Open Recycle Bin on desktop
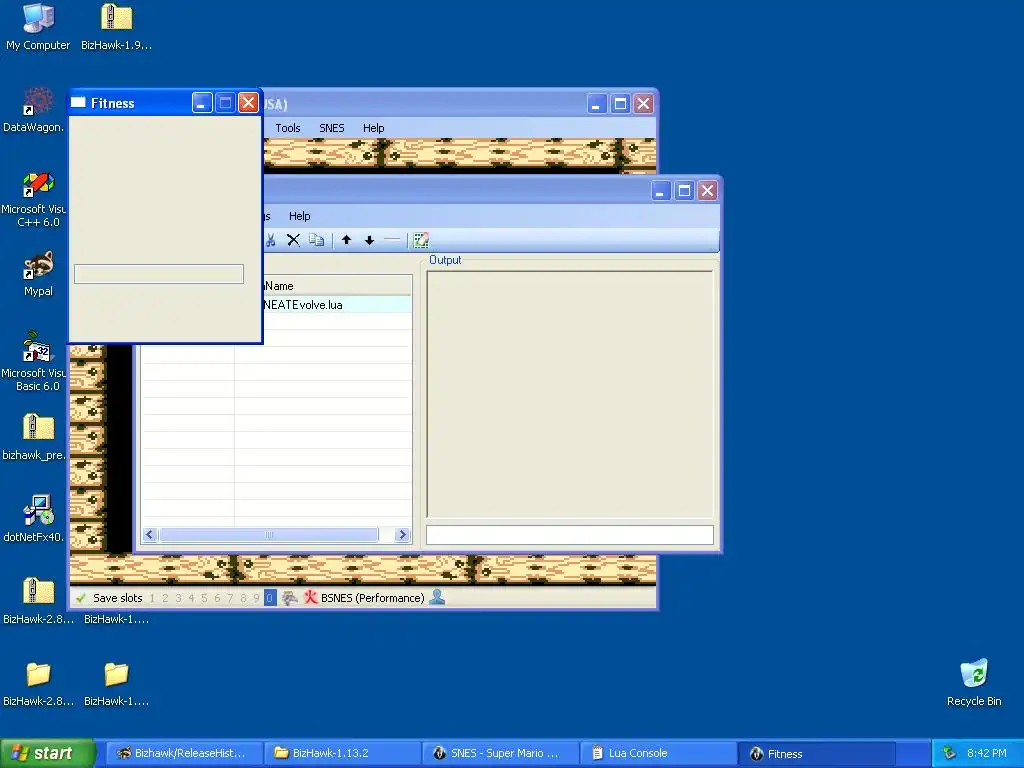The width and height of the screenshot is (1024, 768). click(974, 683)
